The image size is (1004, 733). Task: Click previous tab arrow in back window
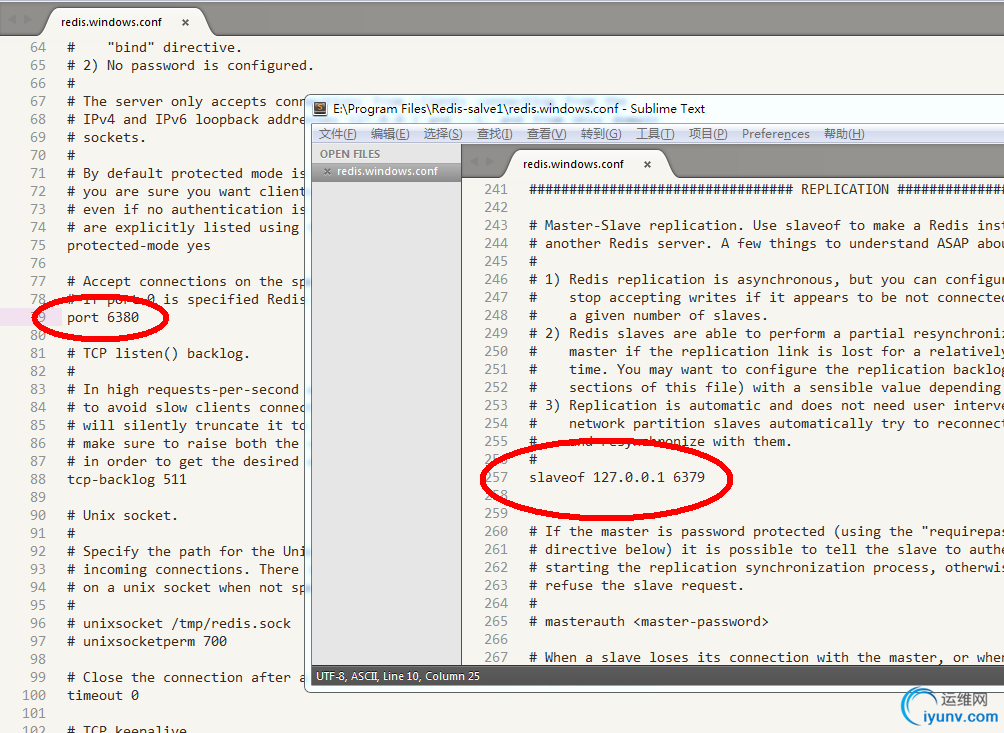point(12,20)
